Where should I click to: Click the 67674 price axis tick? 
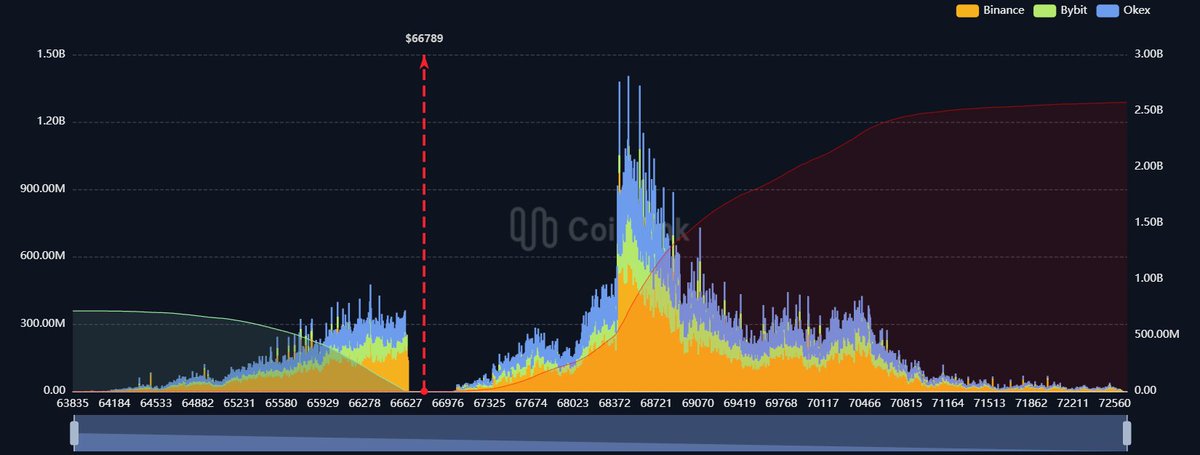tap(531, 404)
